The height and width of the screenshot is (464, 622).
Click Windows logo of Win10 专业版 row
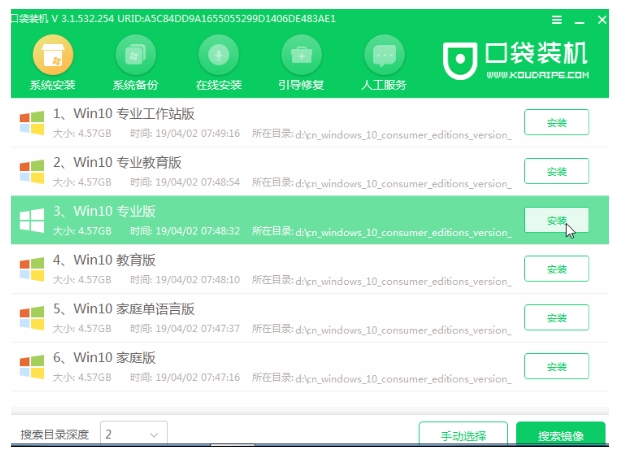[32, 220]
